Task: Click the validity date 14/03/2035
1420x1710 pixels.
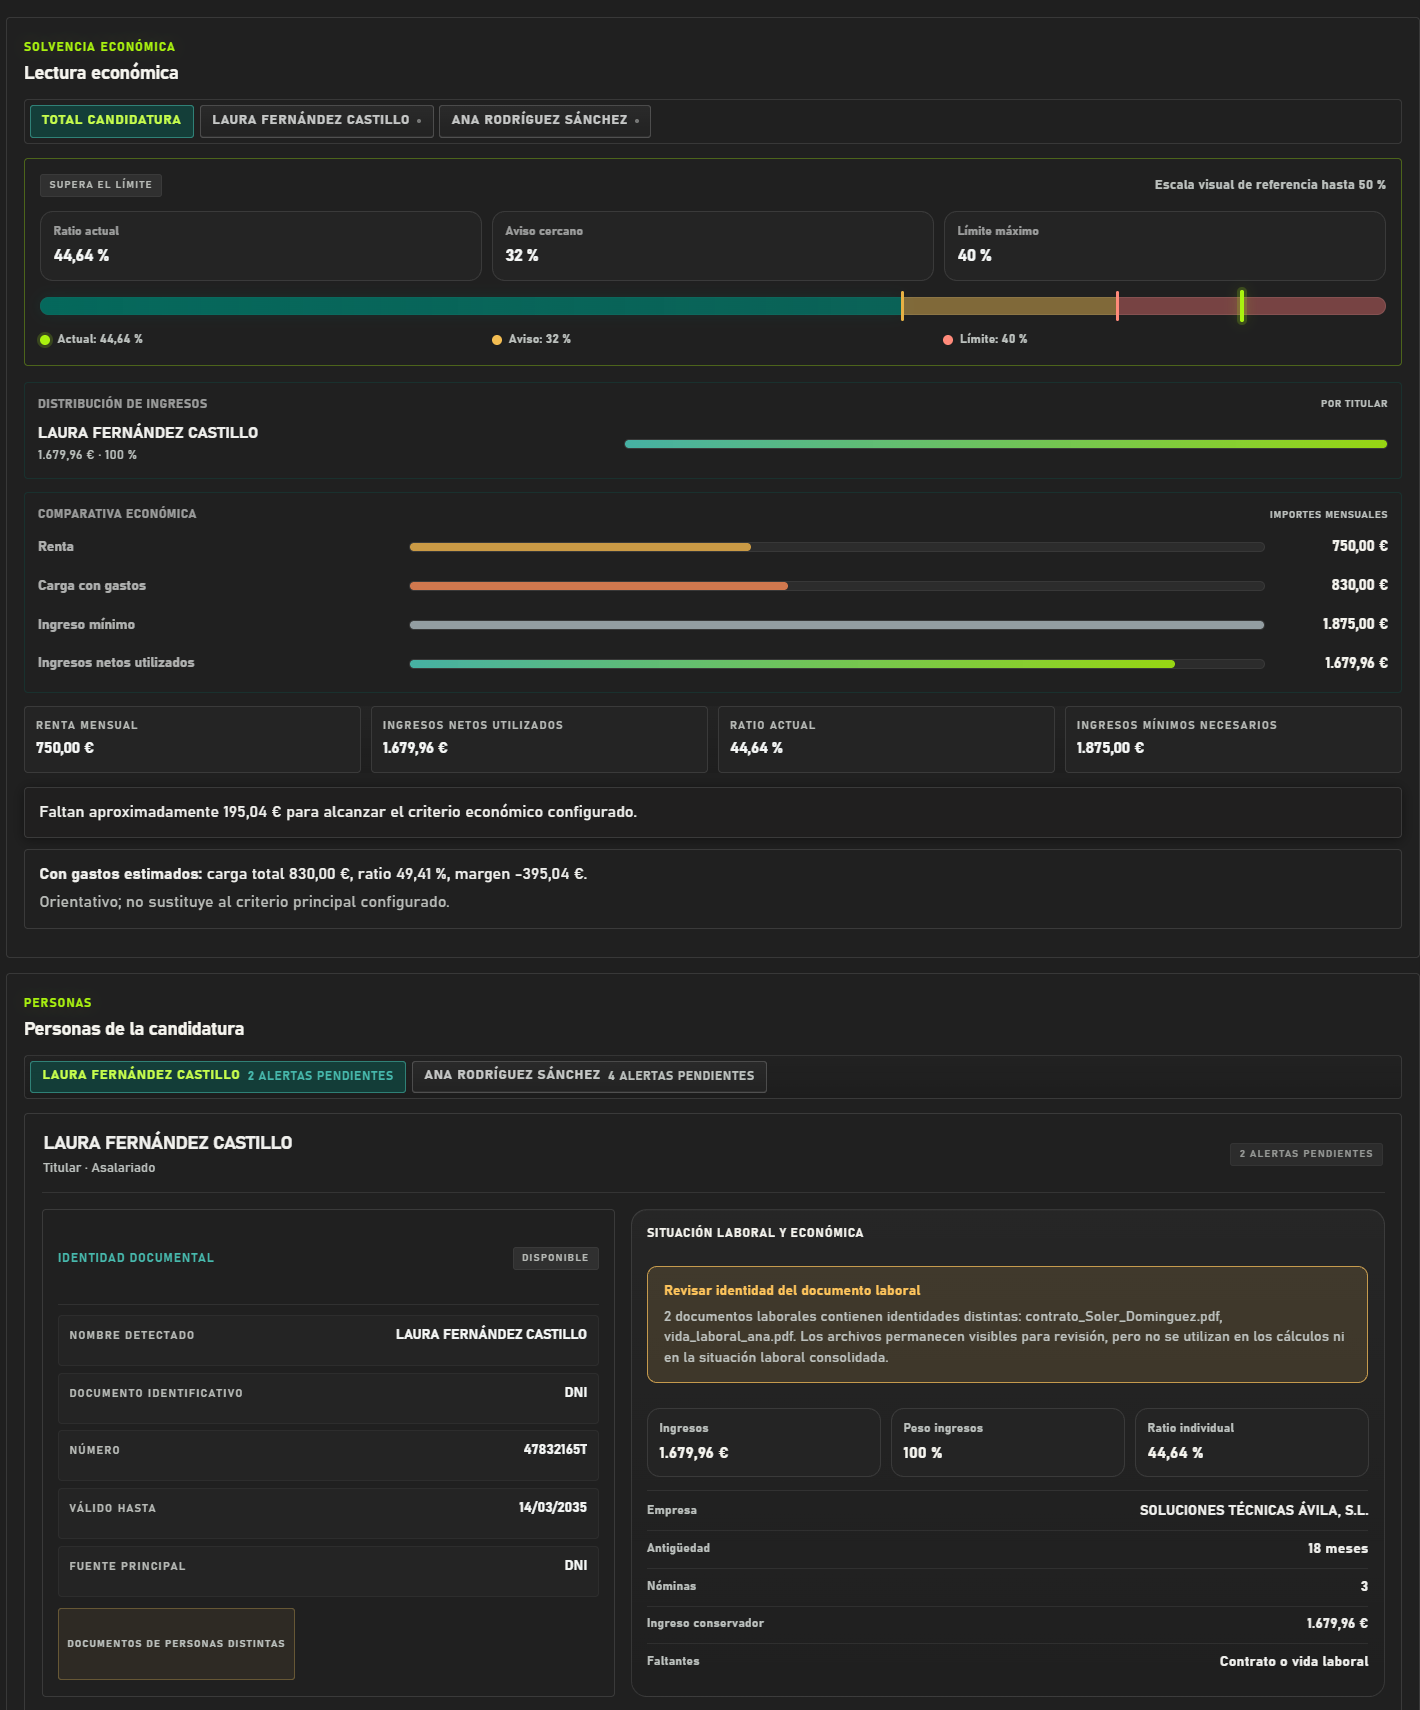Action: pos(553,1508)
